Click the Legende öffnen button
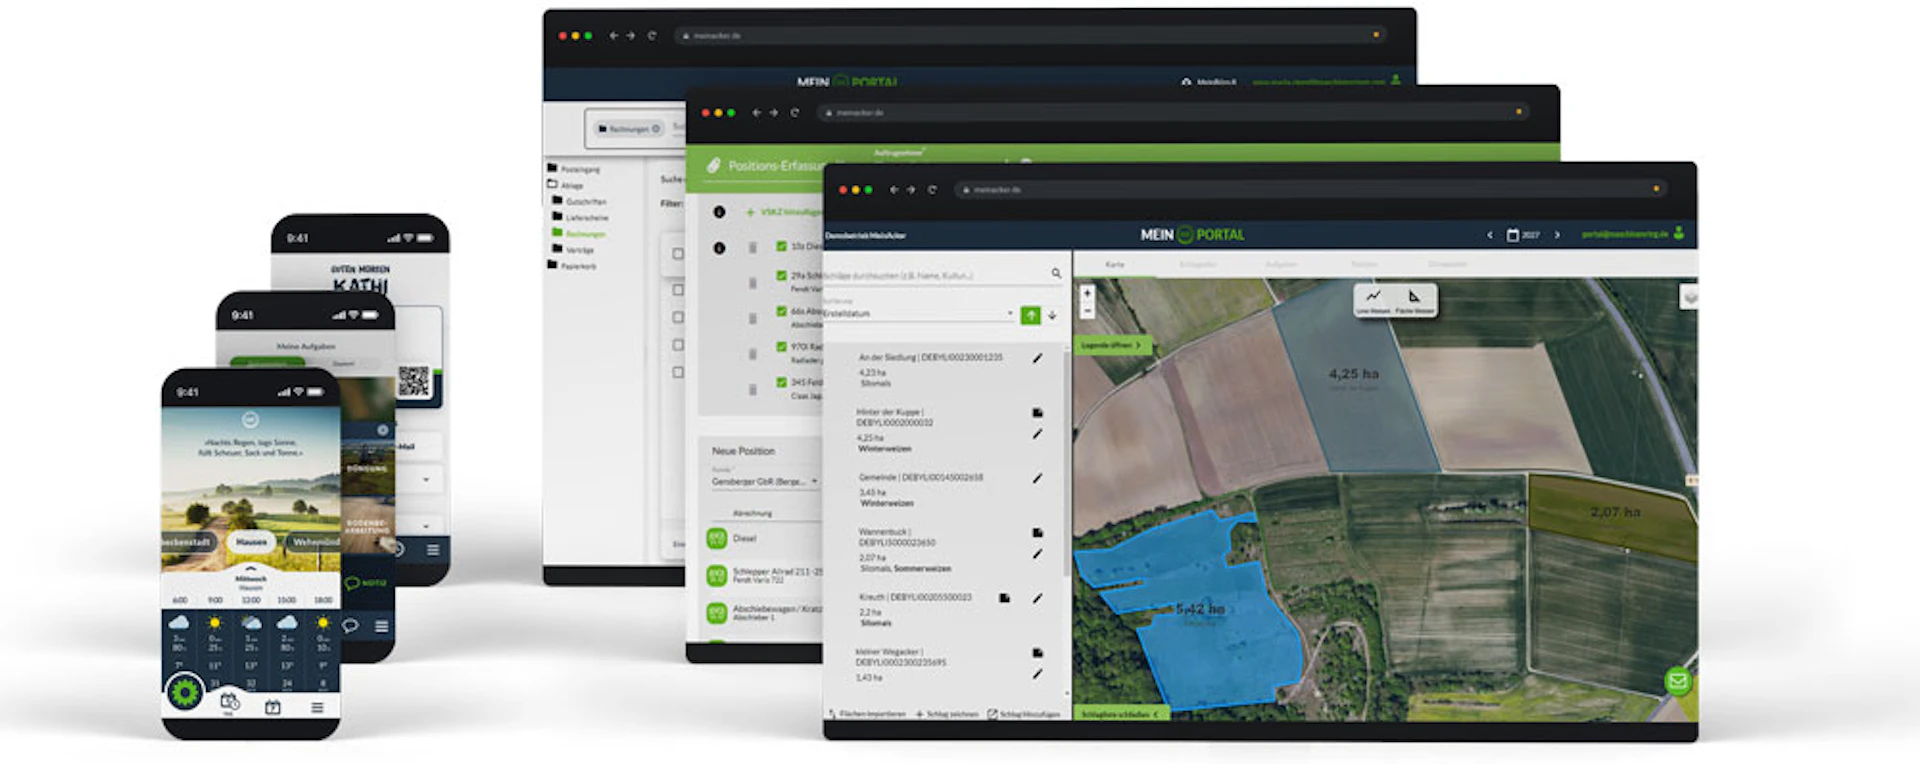1920x764 pixels. tap(1111, 345)
